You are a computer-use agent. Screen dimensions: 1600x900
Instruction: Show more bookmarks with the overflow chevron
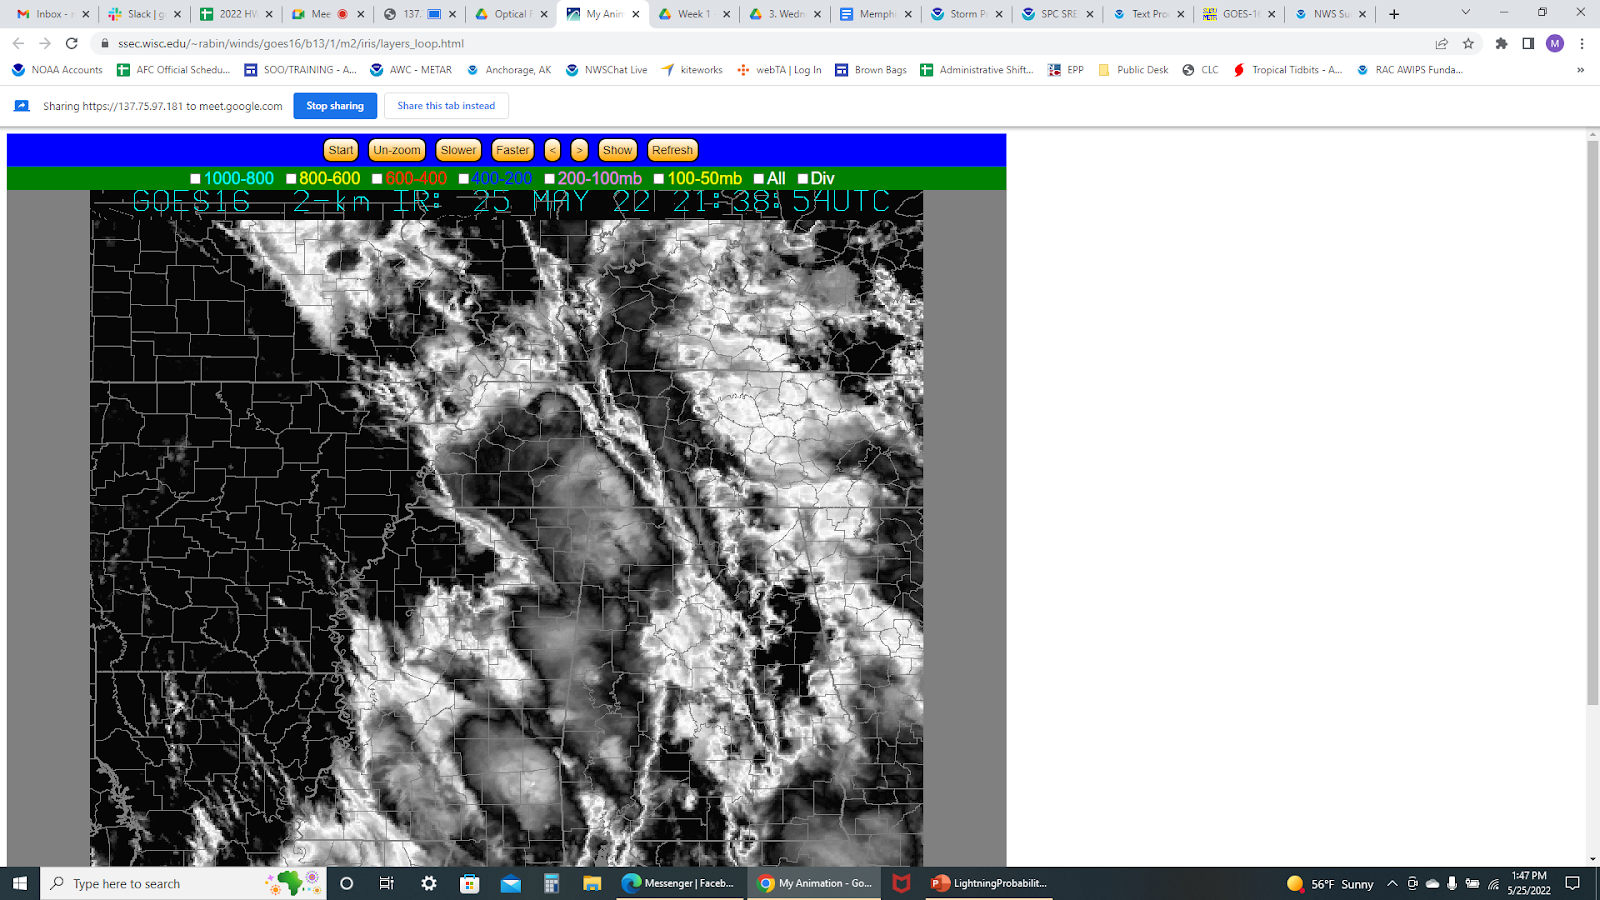(x=1580, y=70)
